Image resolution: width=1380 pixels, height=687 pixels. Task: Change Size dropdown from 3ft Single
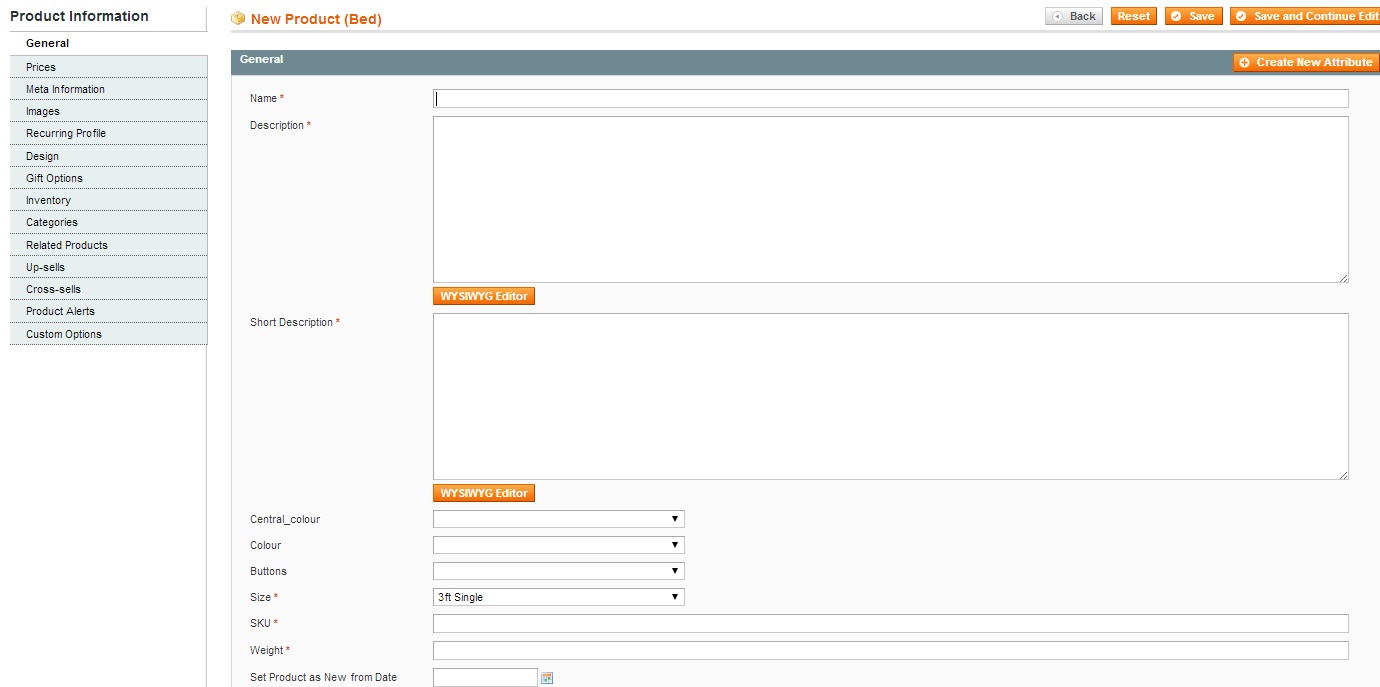pyautogui.click(x=558, y=597)
